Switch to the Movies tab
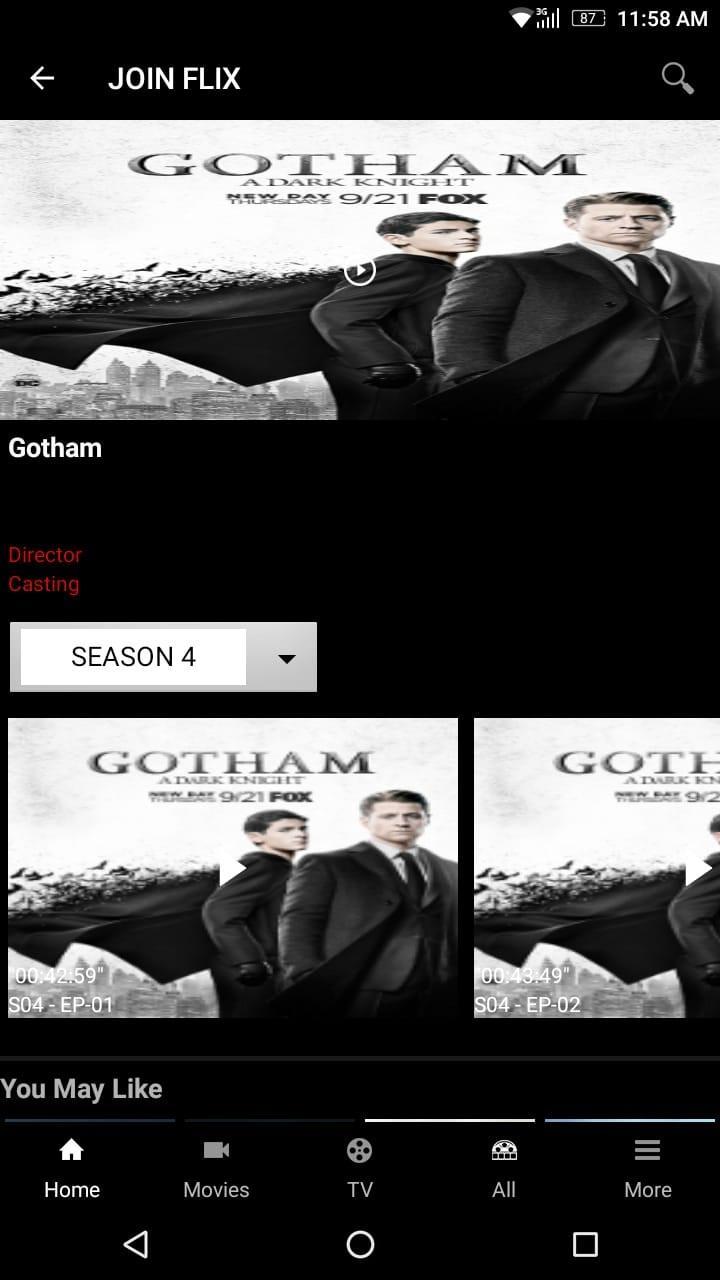 [x=216, y=1169]
